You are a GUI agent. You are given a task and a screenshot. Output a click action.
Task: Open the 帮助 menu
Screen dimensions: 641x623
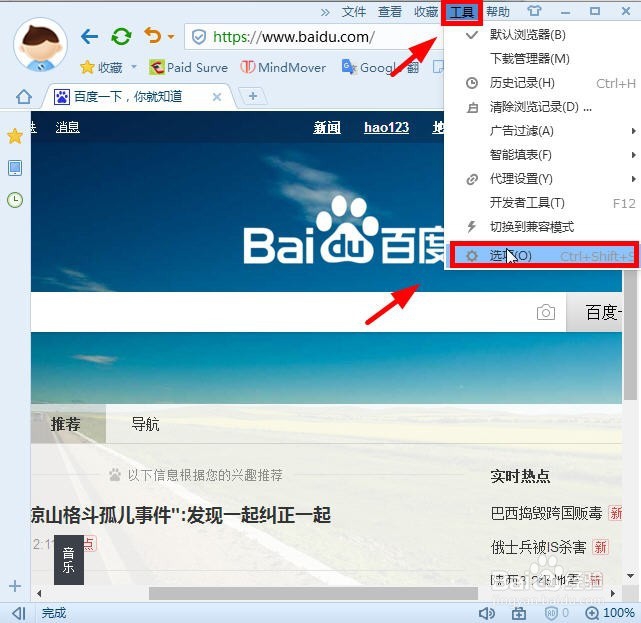click(498, 12)
